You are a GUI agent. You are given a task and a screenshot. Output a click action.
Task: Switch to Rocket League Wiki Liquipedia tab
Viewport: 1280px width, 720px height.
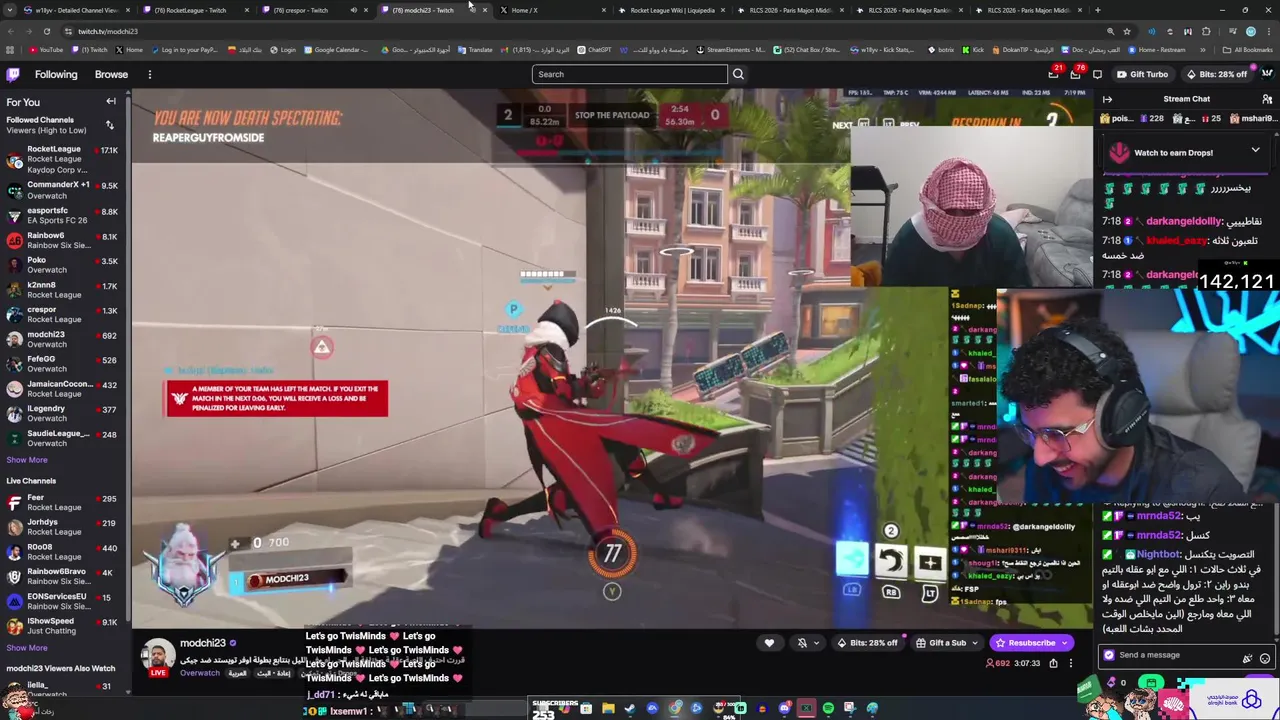672,10
